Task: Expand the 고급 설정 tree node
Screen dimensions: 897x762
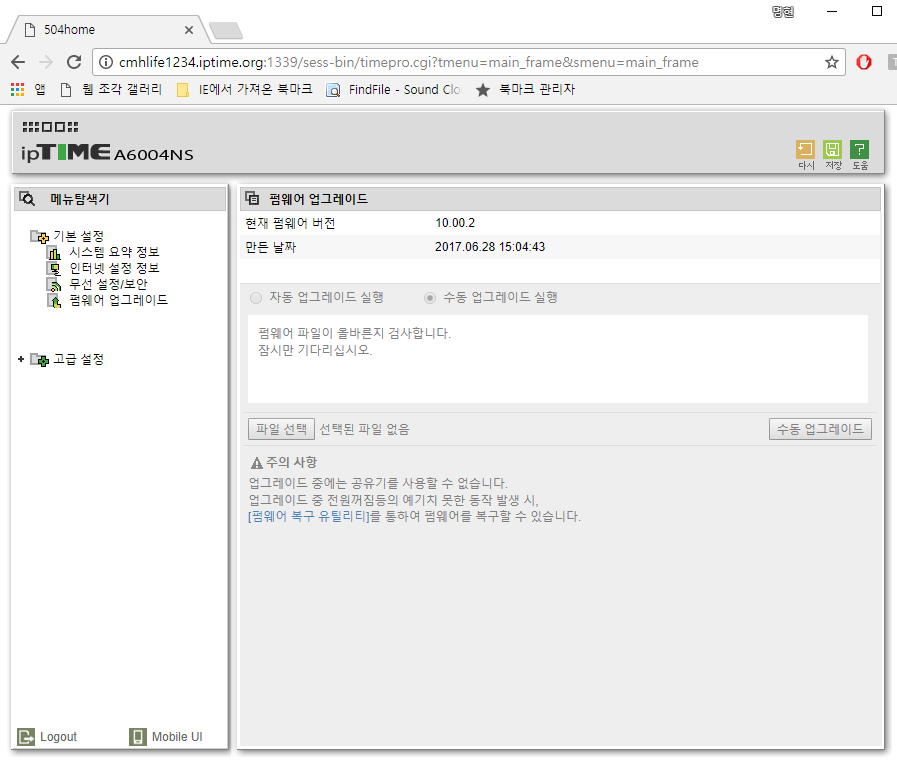Action: click(x=21, y=359)
